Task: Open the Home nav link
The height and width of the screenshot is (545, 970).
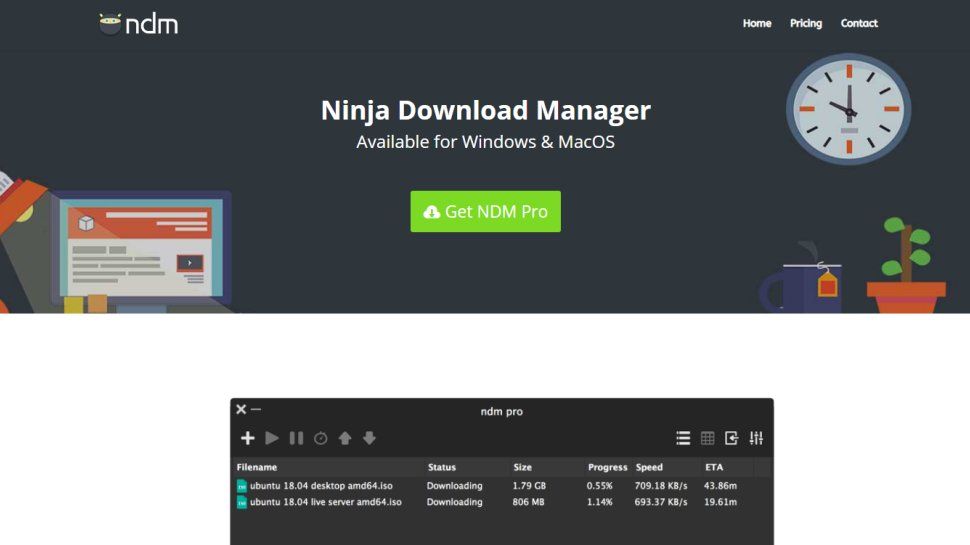Action: [757, 24]
